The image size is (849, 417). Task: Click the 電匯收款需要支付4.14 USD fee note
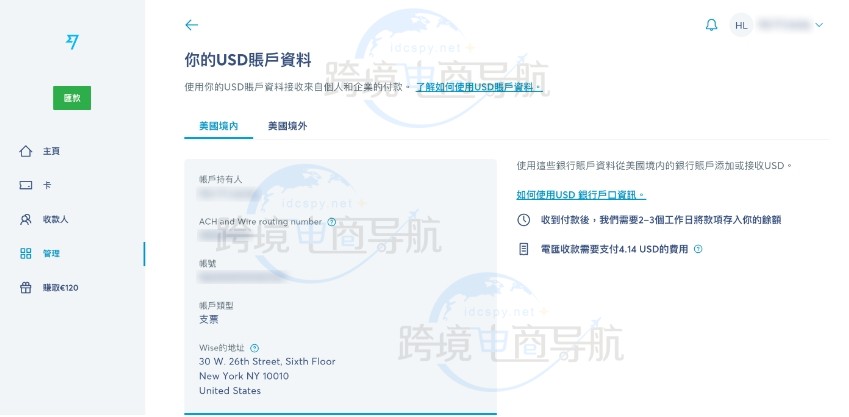point(615,249)
